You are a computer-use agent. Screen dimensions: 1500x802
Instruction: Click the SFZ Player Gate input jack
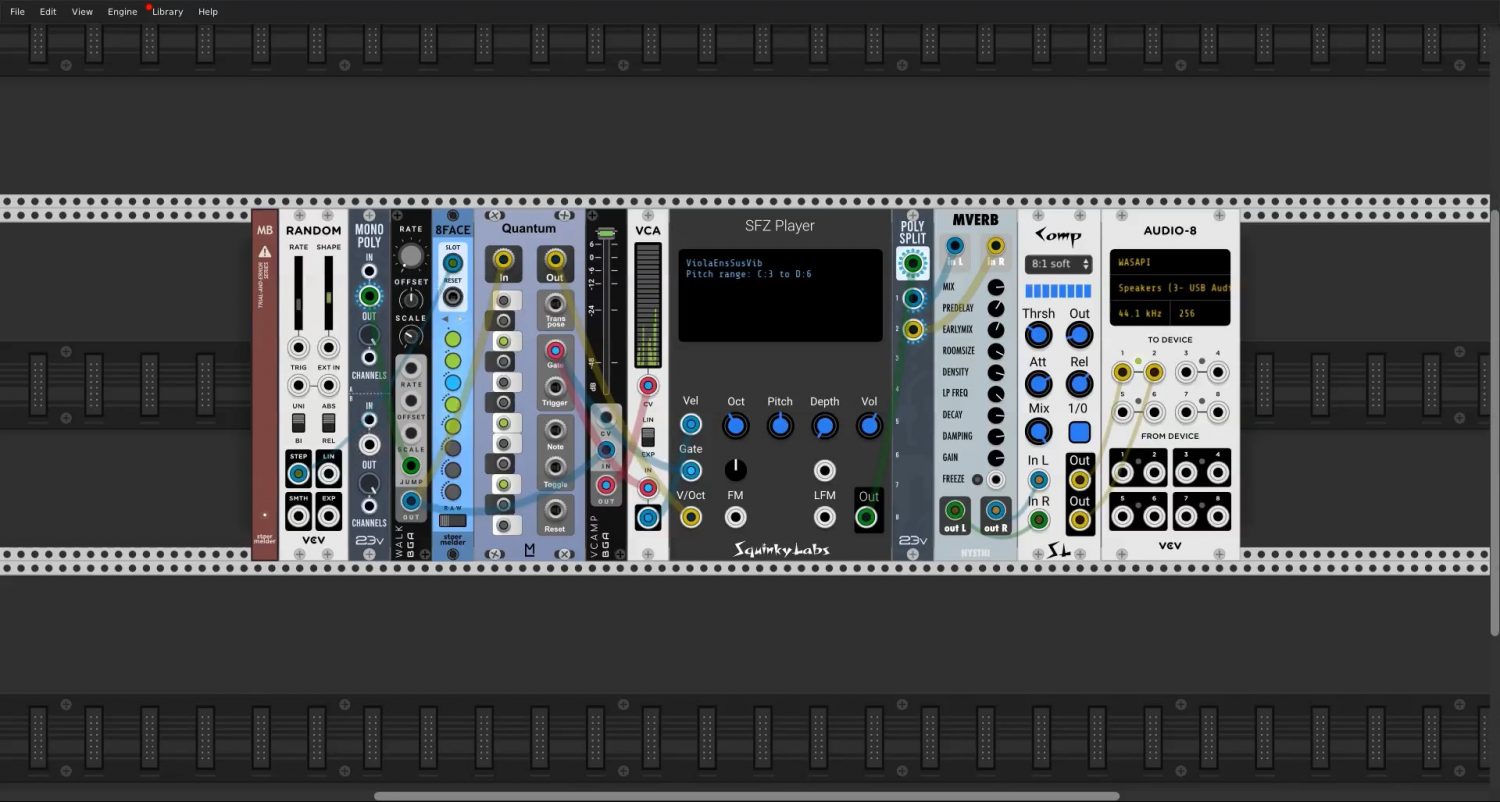[691, 470]
